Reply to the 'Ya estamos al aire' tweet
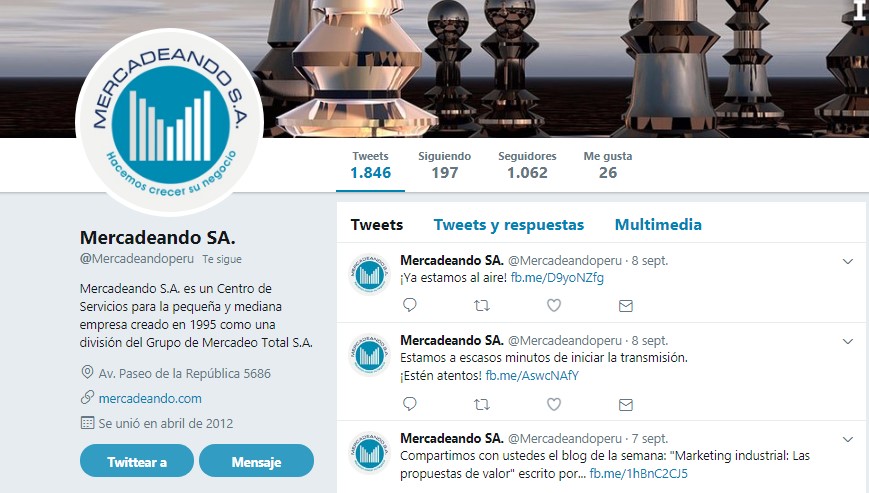 [410, 305]
